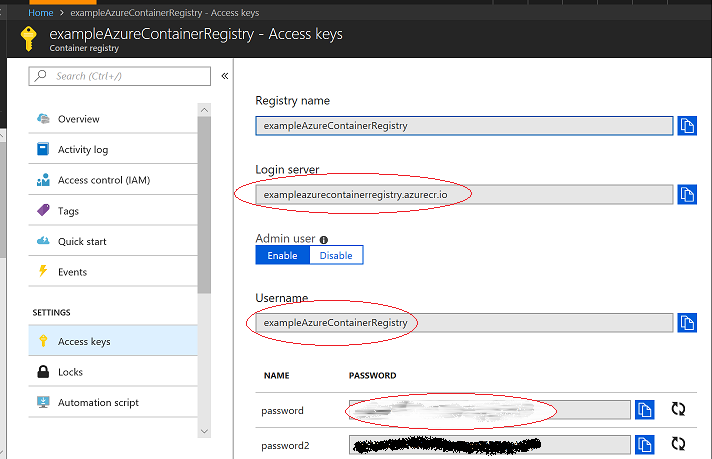Copy the Username value
Image resolution: width=712 pixels, height=459 pixels.
coord(687,323)
